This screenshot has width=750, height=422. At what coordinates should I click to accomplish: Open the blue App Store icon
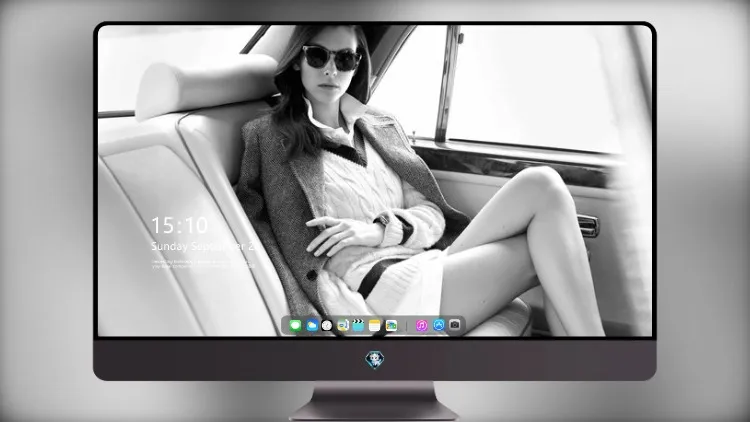click(x=439, y=325)
